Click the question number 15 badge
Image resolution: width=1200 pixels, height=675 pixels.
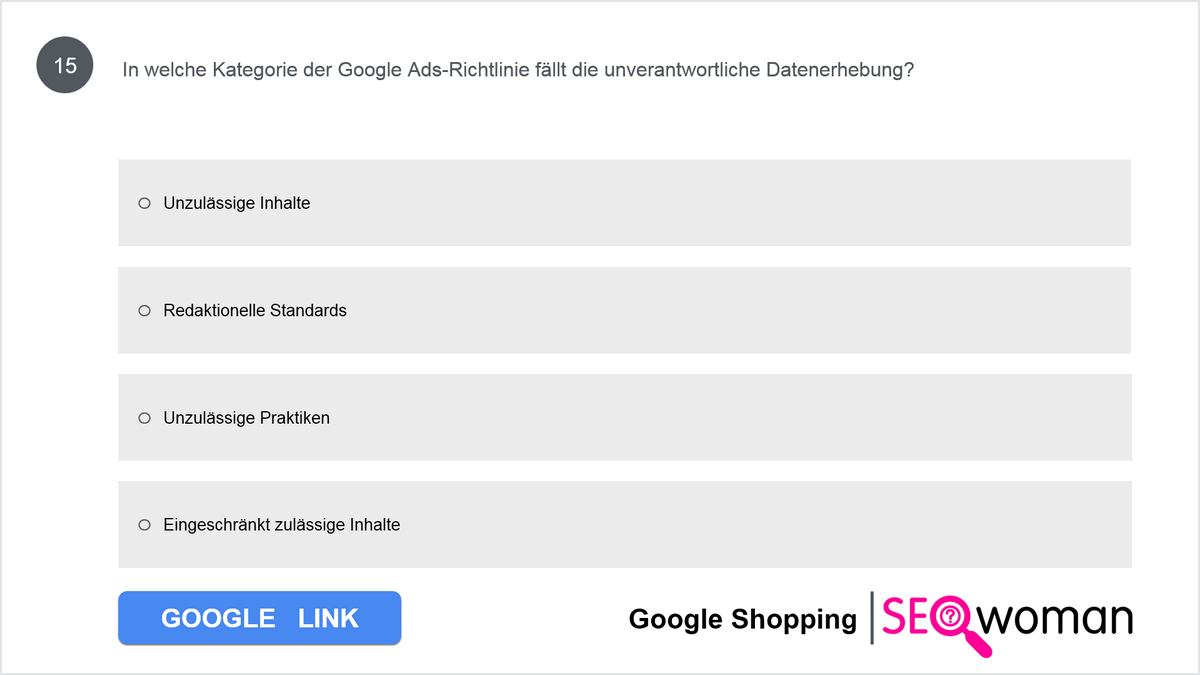[x=65, y=66]
